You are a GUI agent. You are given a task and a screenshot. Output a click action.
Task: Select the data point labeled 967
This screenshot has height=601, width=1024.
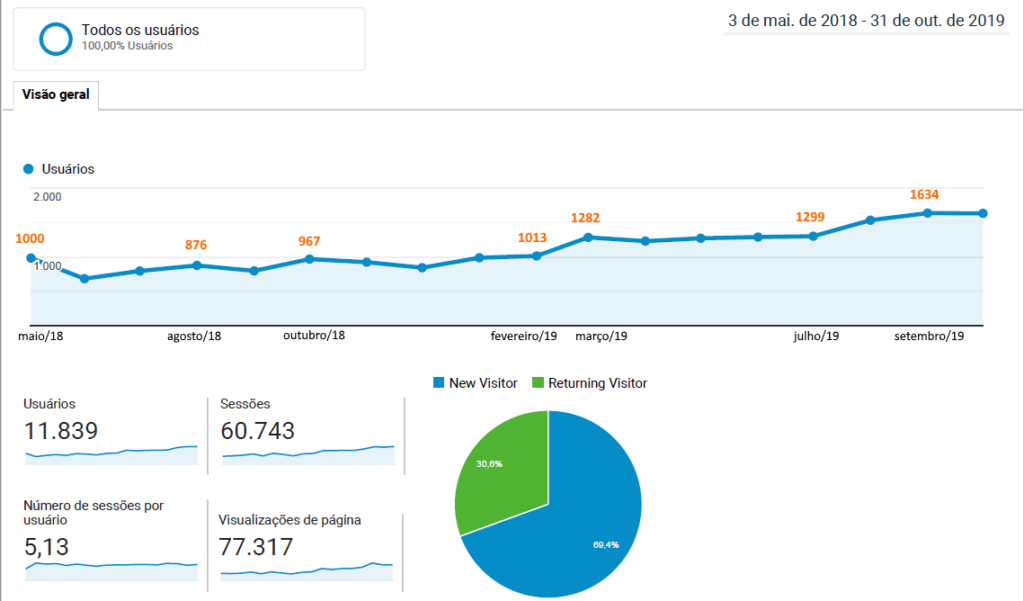(x=310, y=259)
